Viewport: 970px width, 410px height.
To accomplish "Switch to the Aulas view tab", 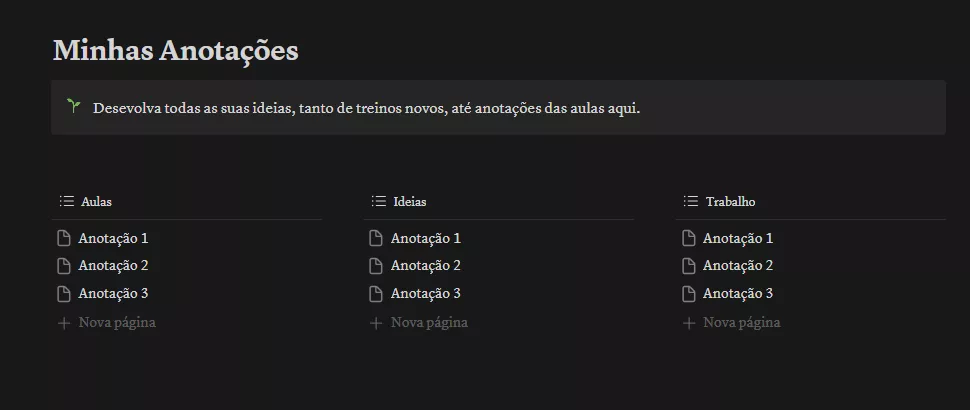I will tap(96, 202).
